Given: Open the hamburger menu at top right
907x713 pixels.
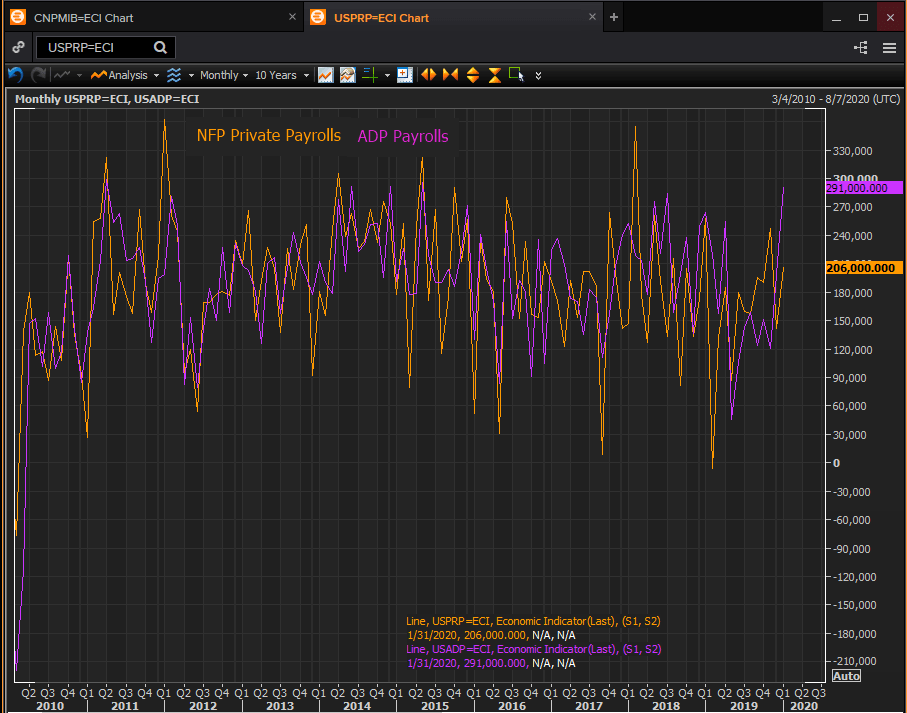Looking at the screenshot, I should tap(889, 47).
